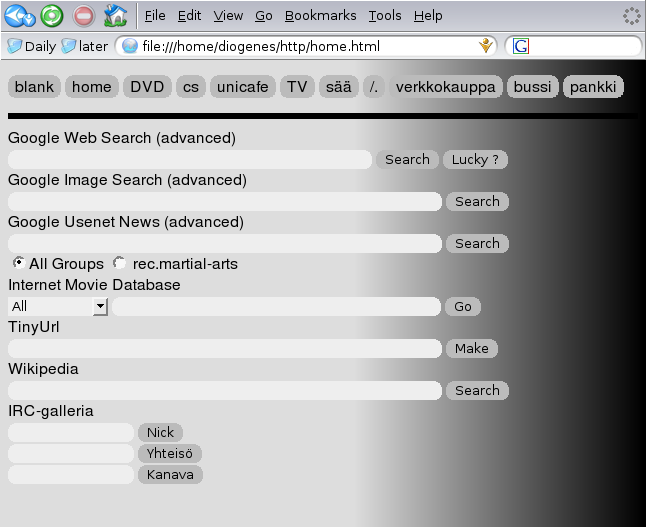Screen dimensions: 646x527
Task: Click Search for Google Web Search
Action: [x=407, y=159]
